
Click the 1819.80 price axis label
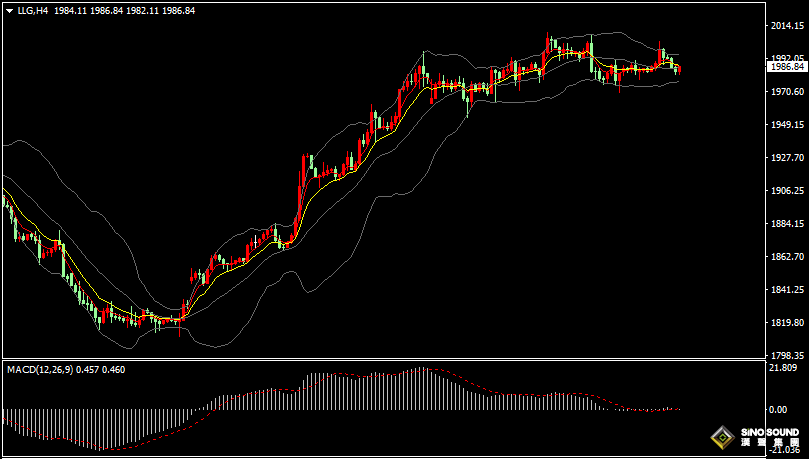[786, 323]
